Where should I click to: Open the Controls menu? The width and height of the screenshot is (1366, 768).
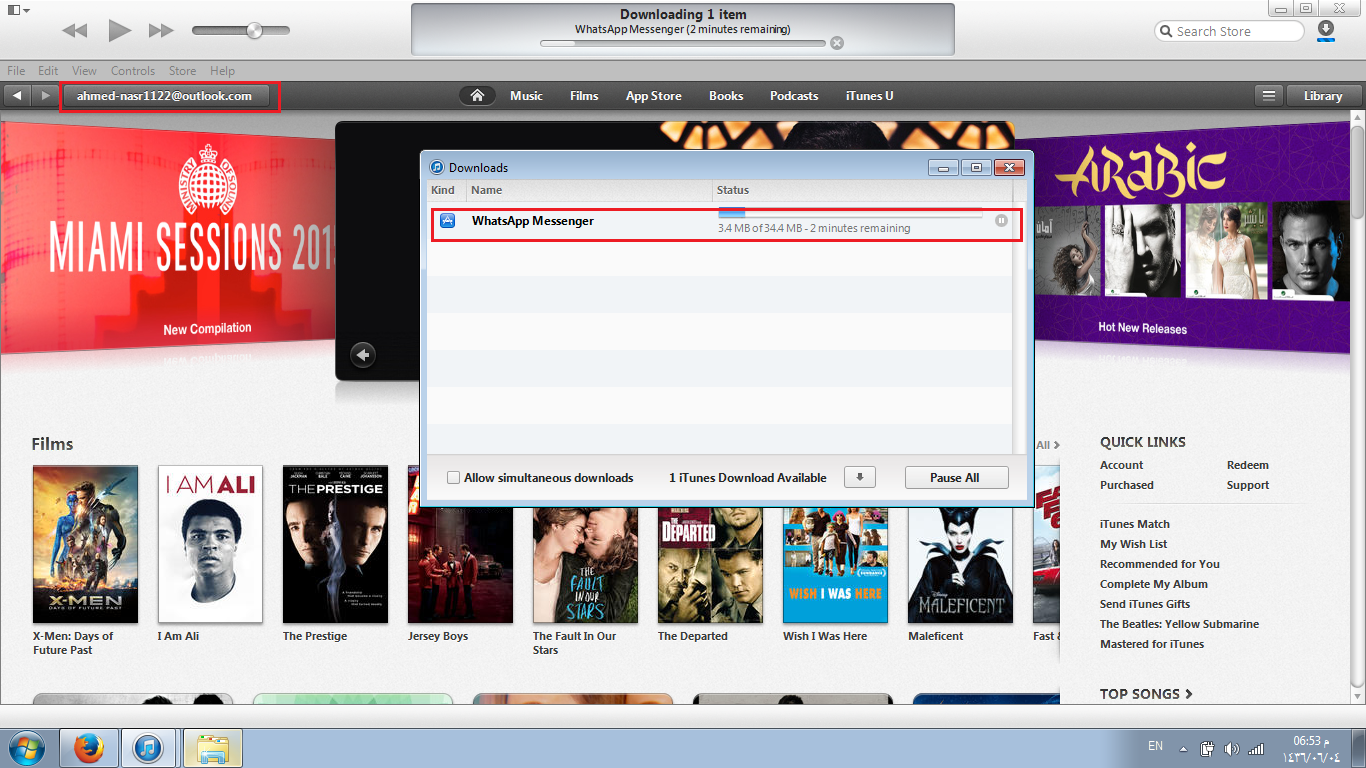click(x=133, y=71)
